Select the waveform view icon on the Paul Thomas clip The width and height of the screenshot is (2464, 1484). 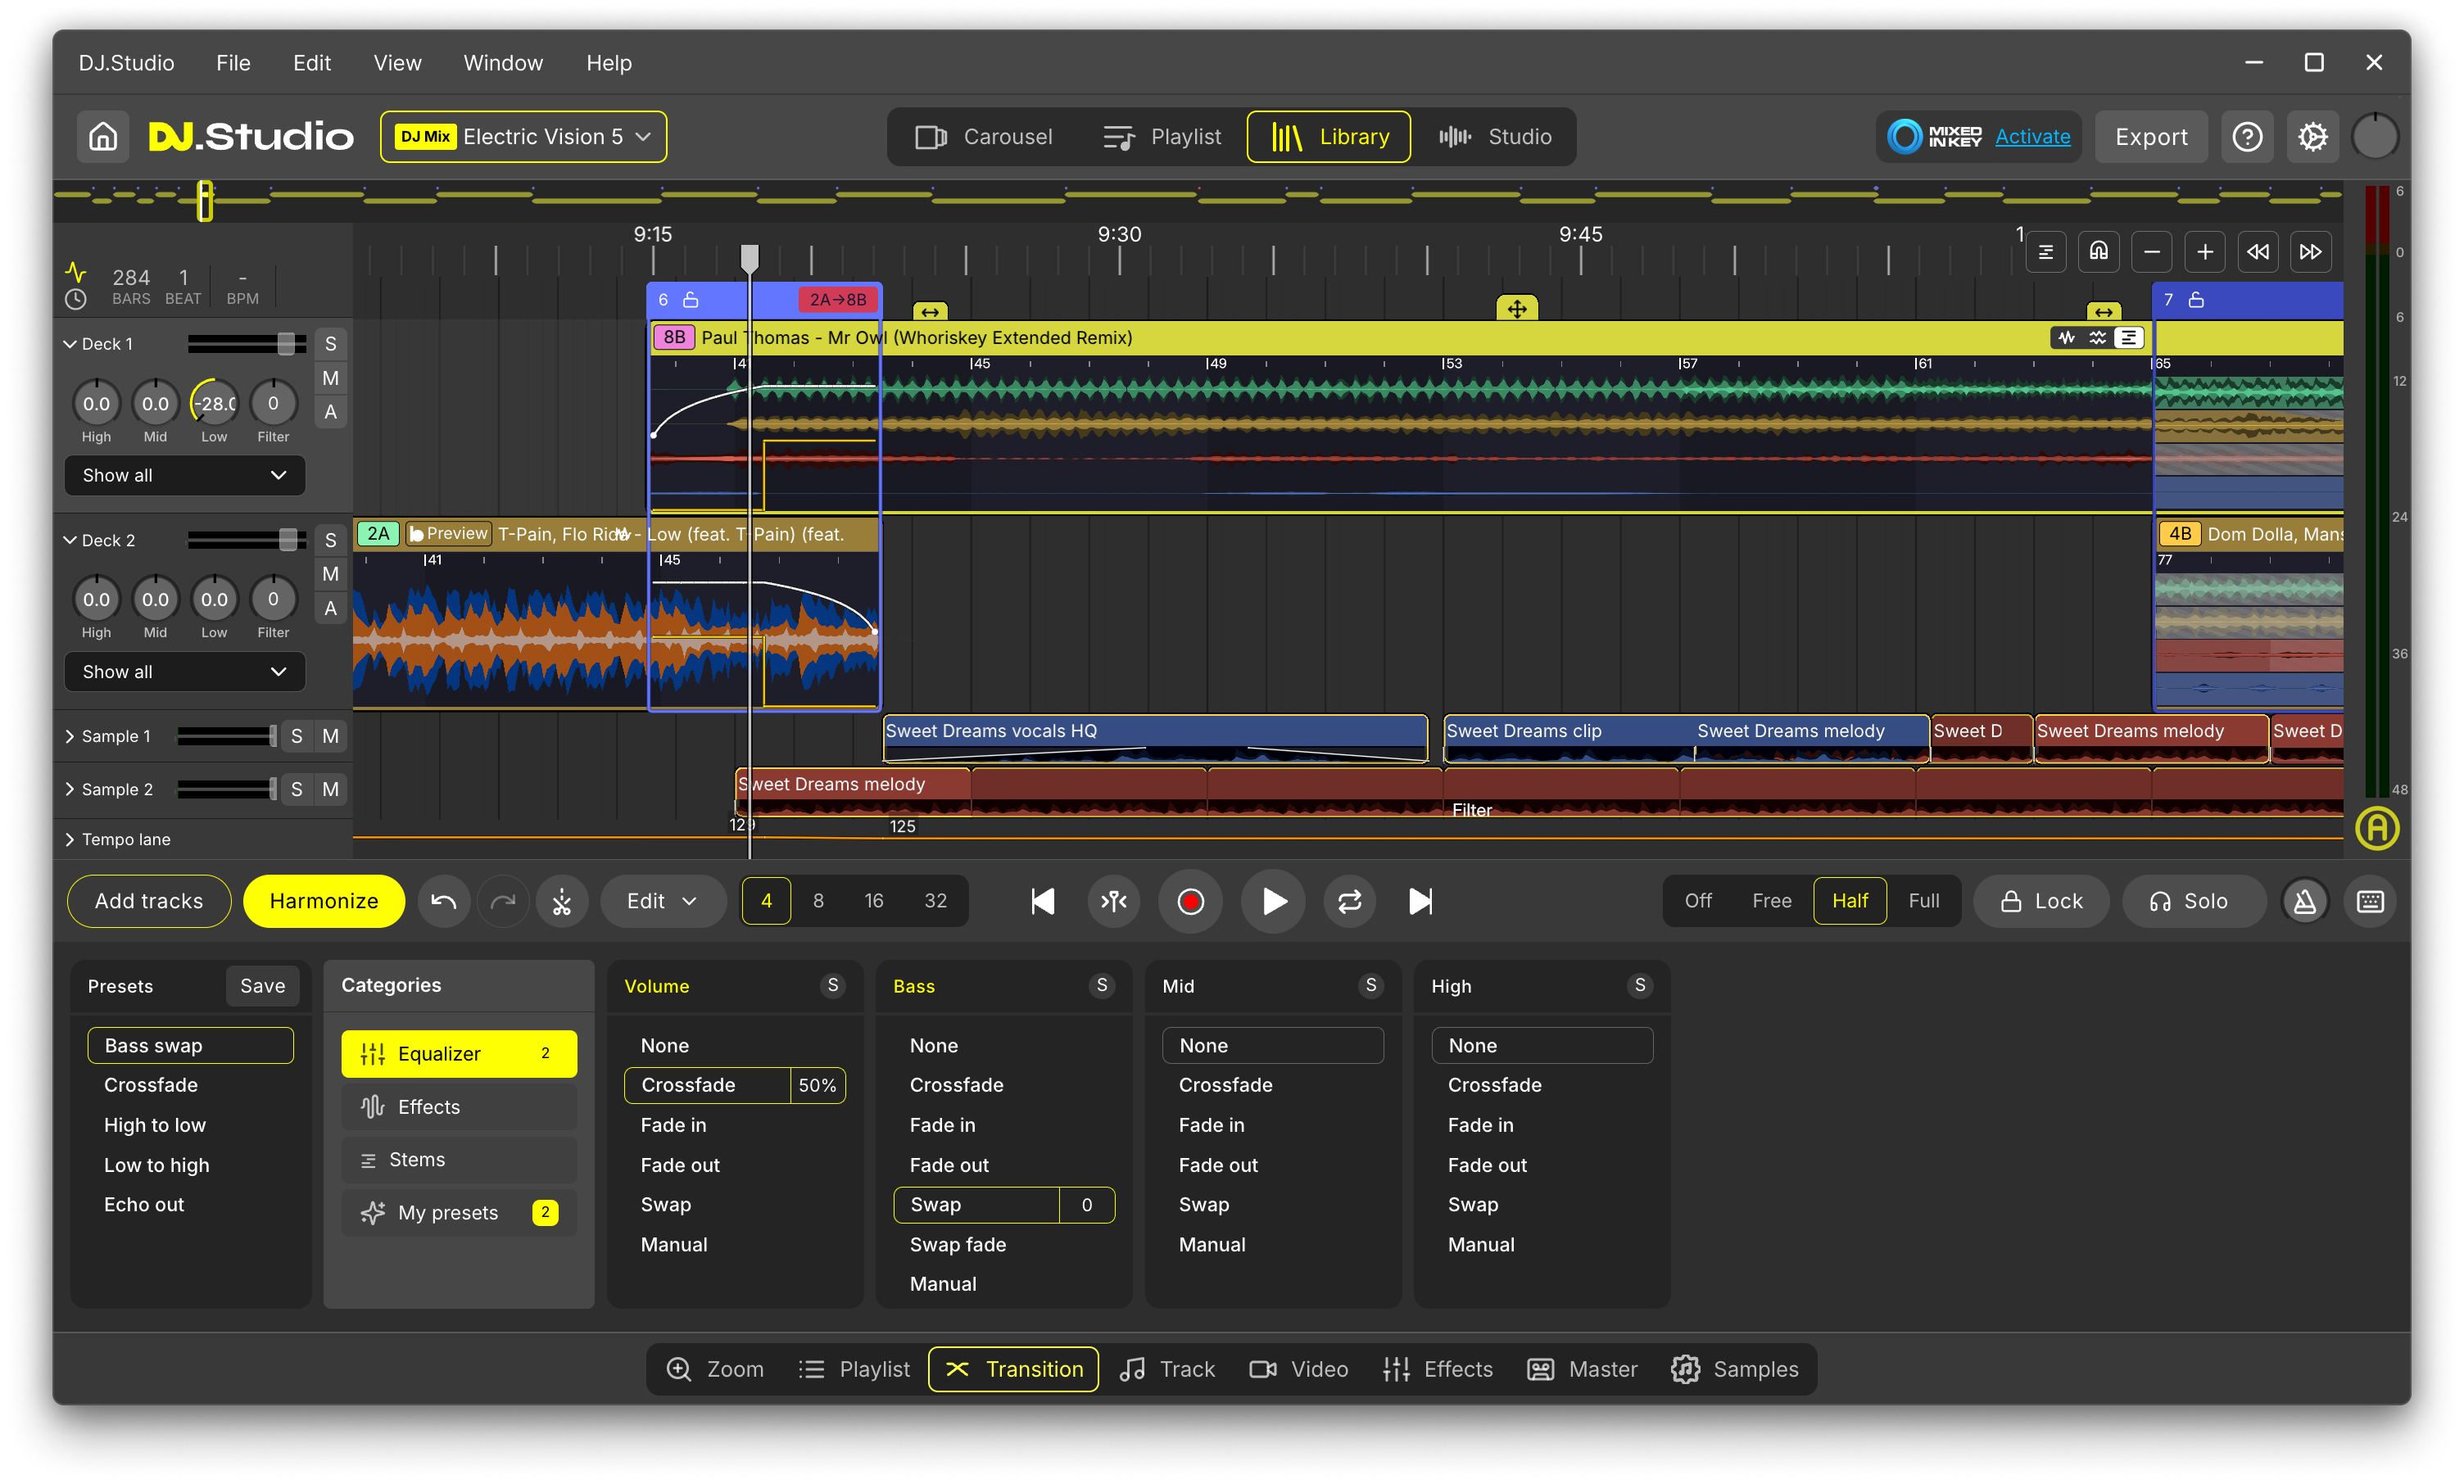pyautogui.click(x=2067, y=338)
